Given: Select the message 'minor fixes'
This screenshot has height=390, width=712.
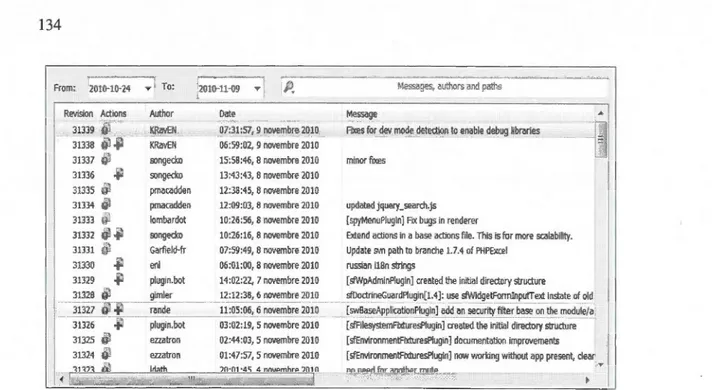Looking at the screenshot, I should (366, 160).
